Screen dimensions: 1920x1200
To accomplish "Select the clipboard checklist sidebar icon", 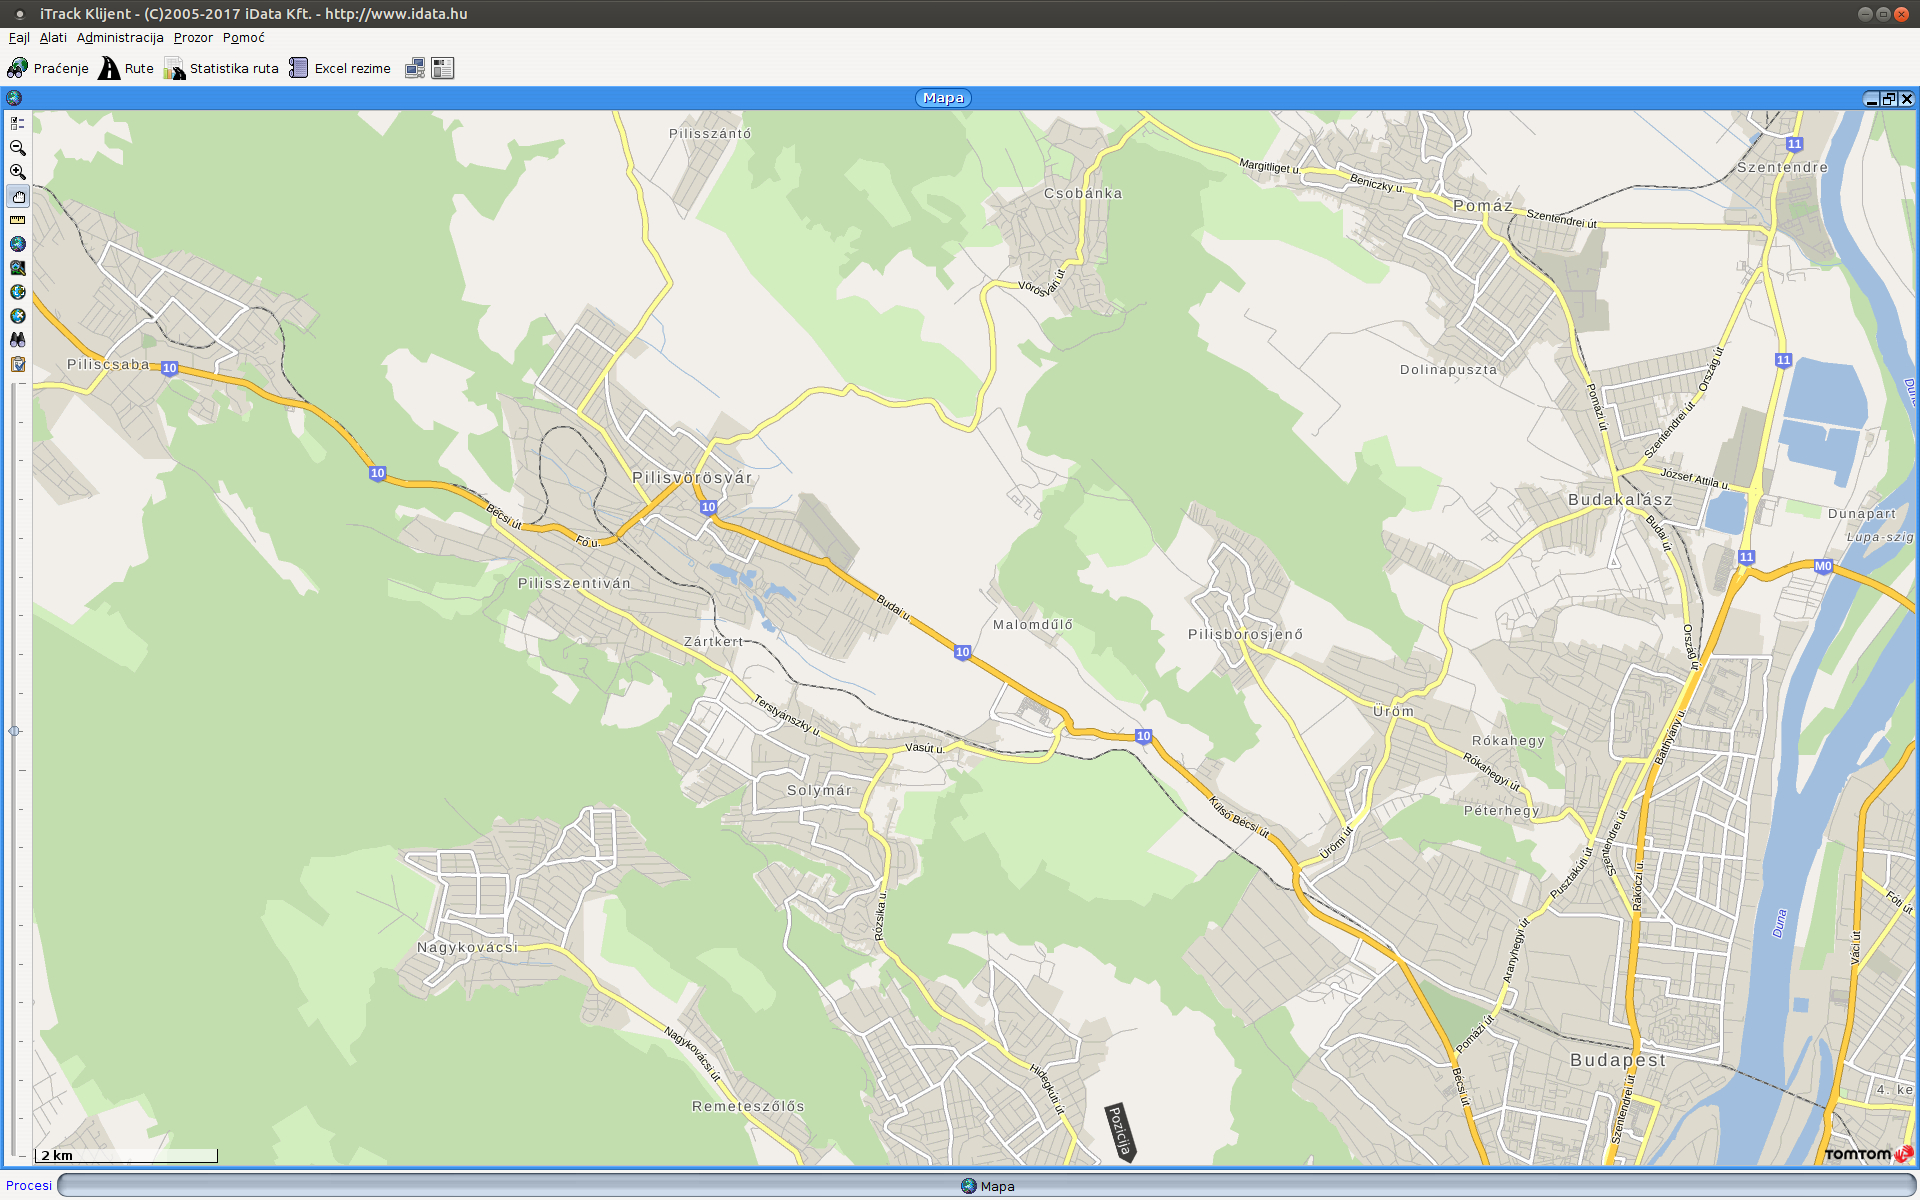I will (17, 364).
